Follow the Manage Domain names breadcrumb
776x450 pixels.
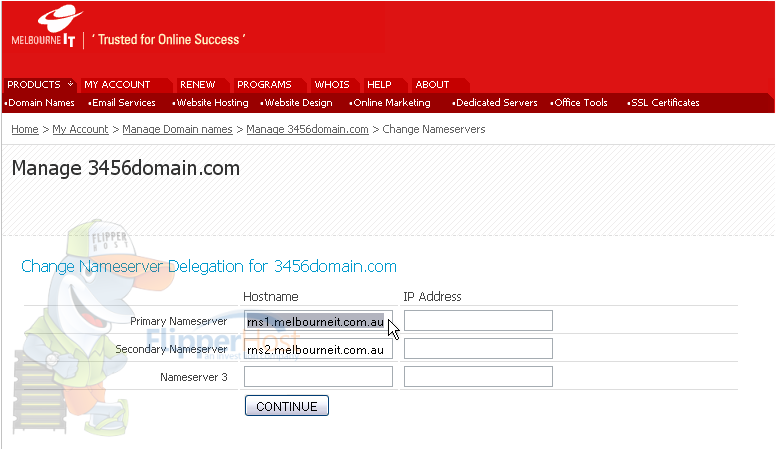coord(177,129)
